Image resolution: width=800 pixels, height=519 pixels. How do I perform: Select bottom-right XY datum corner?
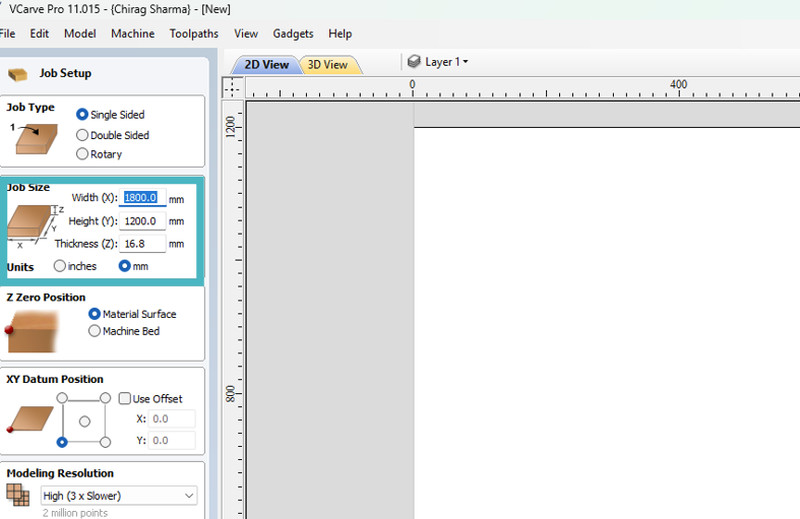point(105,442)
